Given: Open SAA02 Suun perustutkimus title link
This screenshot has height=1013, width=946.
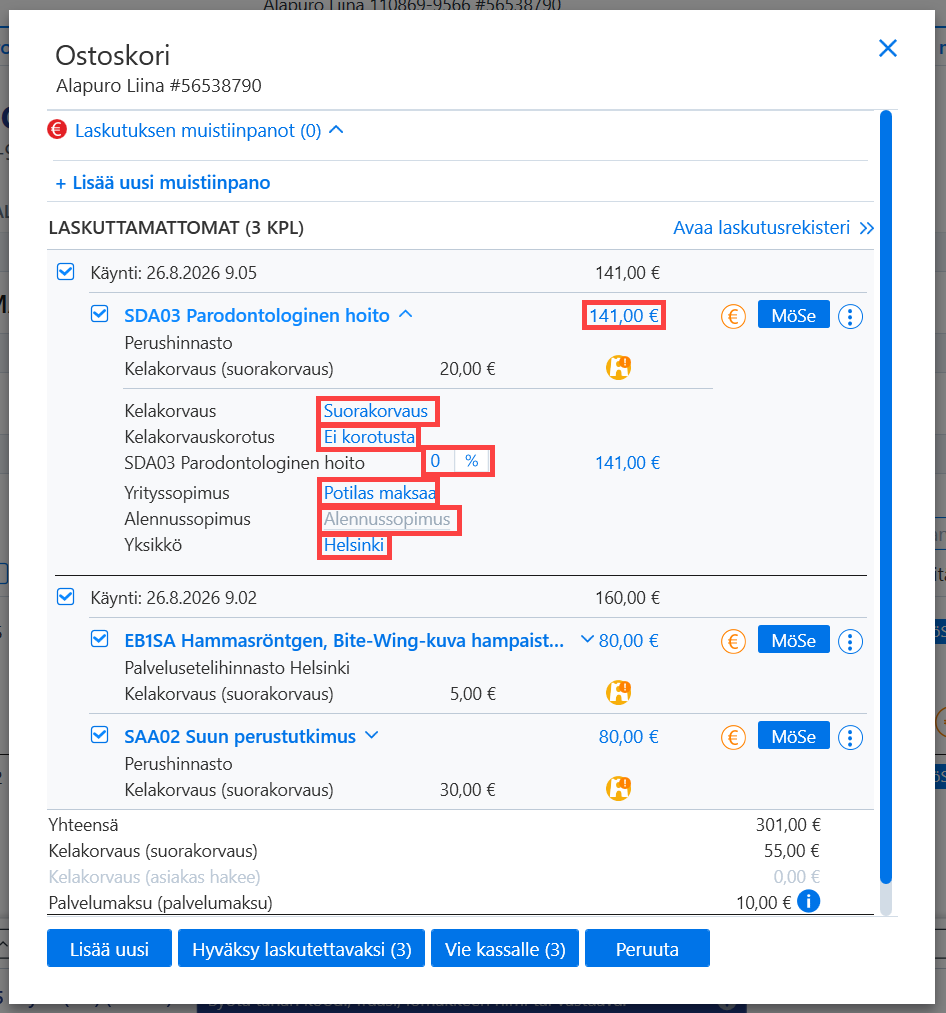Looking at the screenshot, I should (240, 737).
